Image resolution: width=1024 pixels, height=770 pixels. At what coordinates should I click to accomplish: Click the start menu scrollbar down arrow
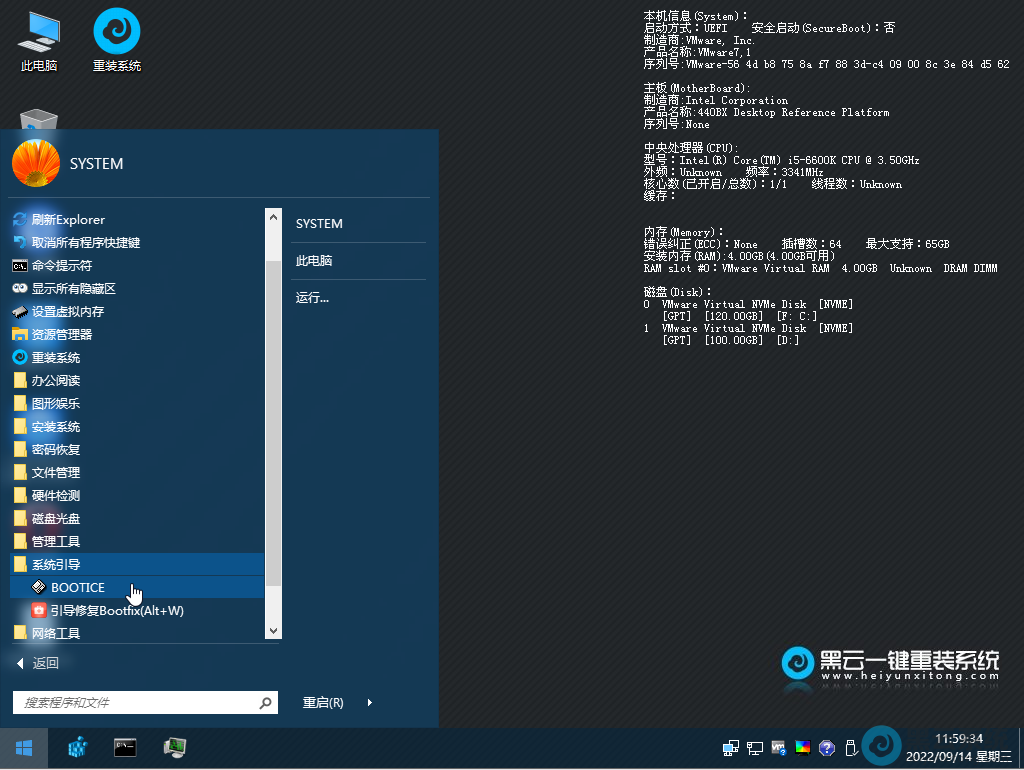pyautogui.click(x=273, y=631)
